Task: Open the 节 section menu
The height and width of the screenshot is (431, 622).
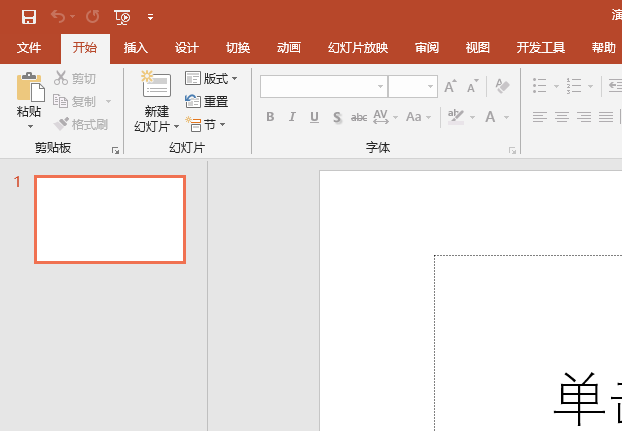Action: coord(205,125)
